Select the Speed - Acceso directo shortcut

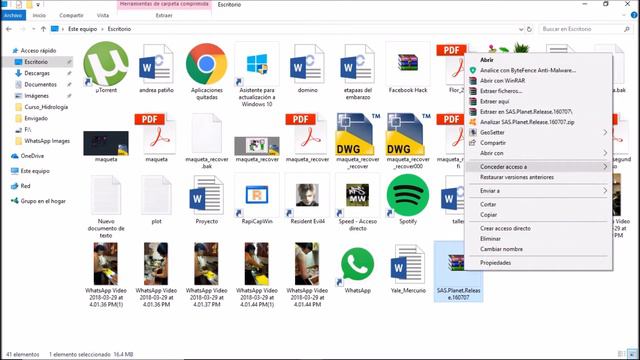click(x=358, y=195)
